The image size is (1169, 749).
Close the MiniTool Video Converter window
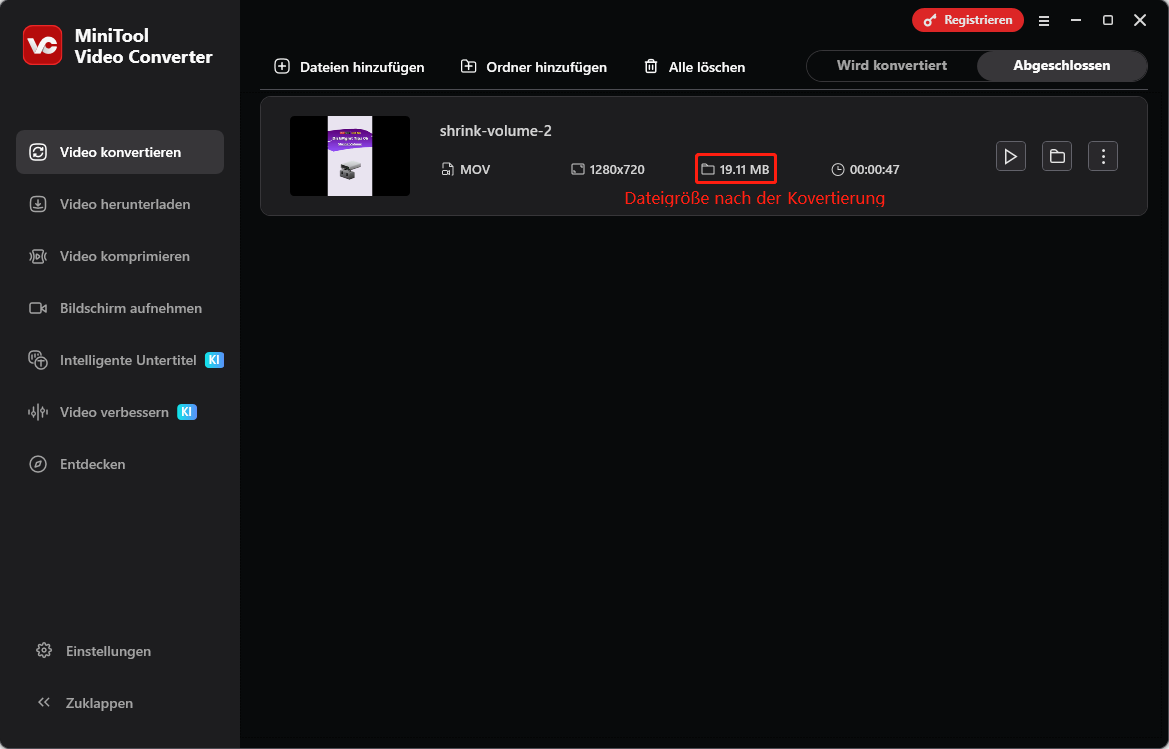click(1140, 21)
